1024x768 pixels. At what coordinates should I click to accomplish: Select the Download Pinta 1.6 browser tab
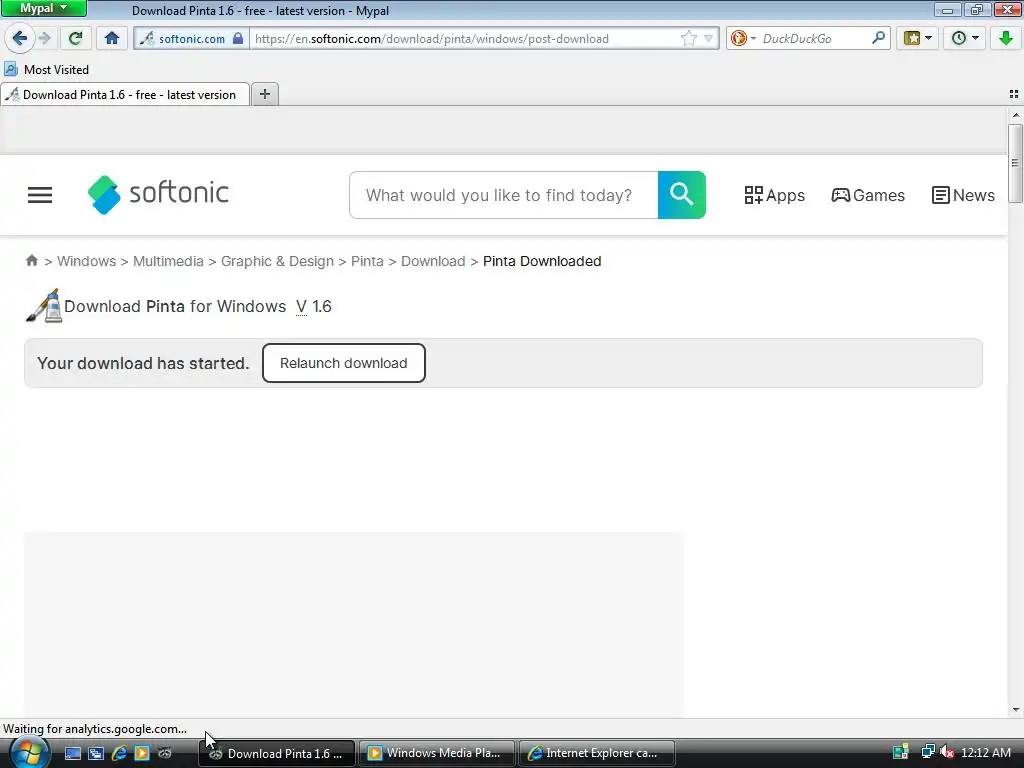(x=125, y=95)
